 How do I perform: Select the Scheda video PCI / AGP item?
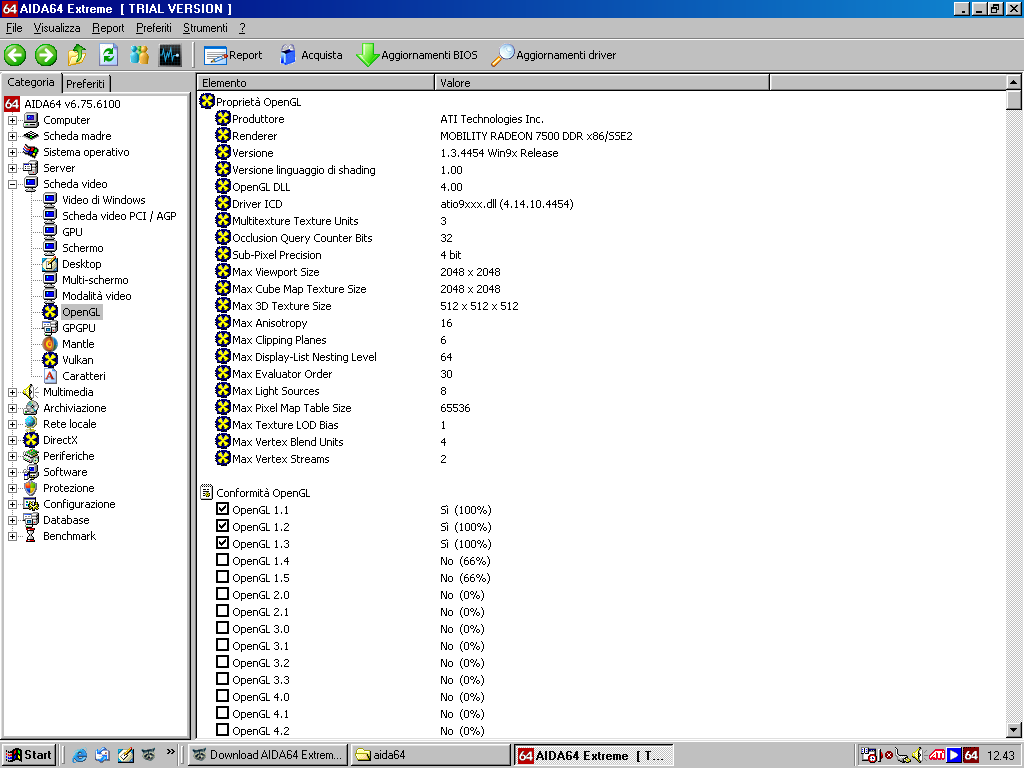click(119, 216)
